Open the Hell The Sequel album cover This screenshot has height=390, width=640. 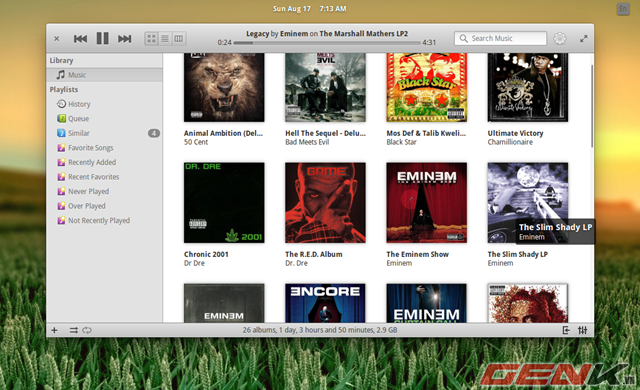click(x=325, y=87)
